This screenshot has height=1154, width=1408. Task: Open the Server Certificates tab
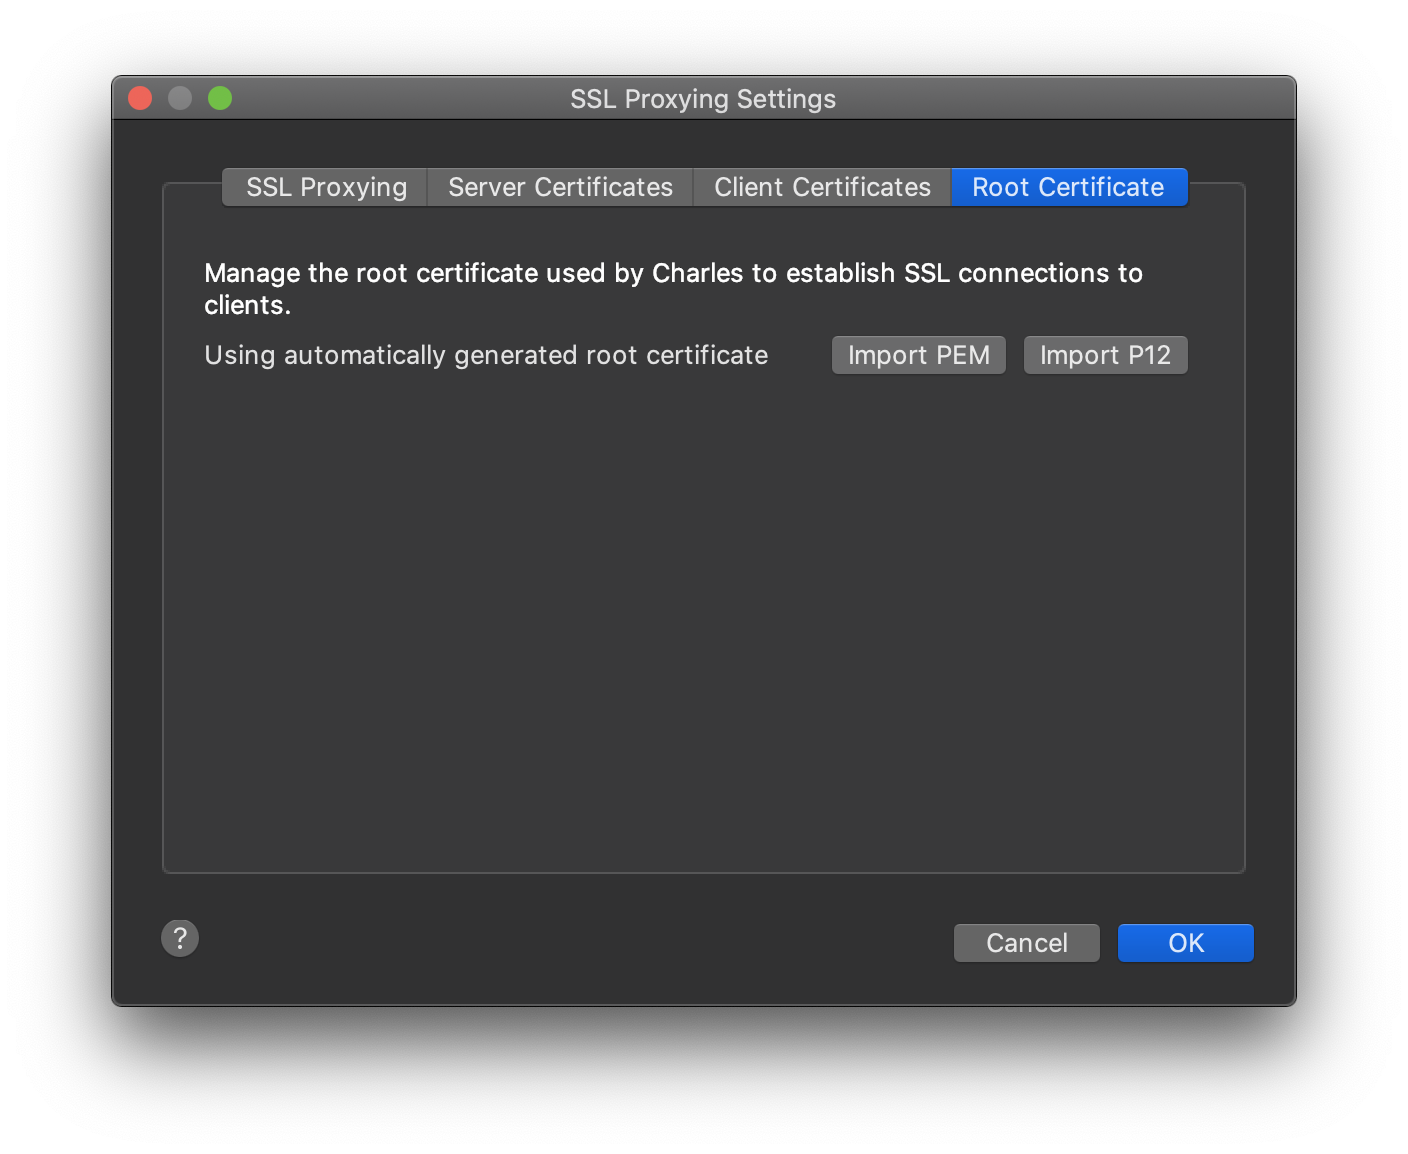[560, 187]
